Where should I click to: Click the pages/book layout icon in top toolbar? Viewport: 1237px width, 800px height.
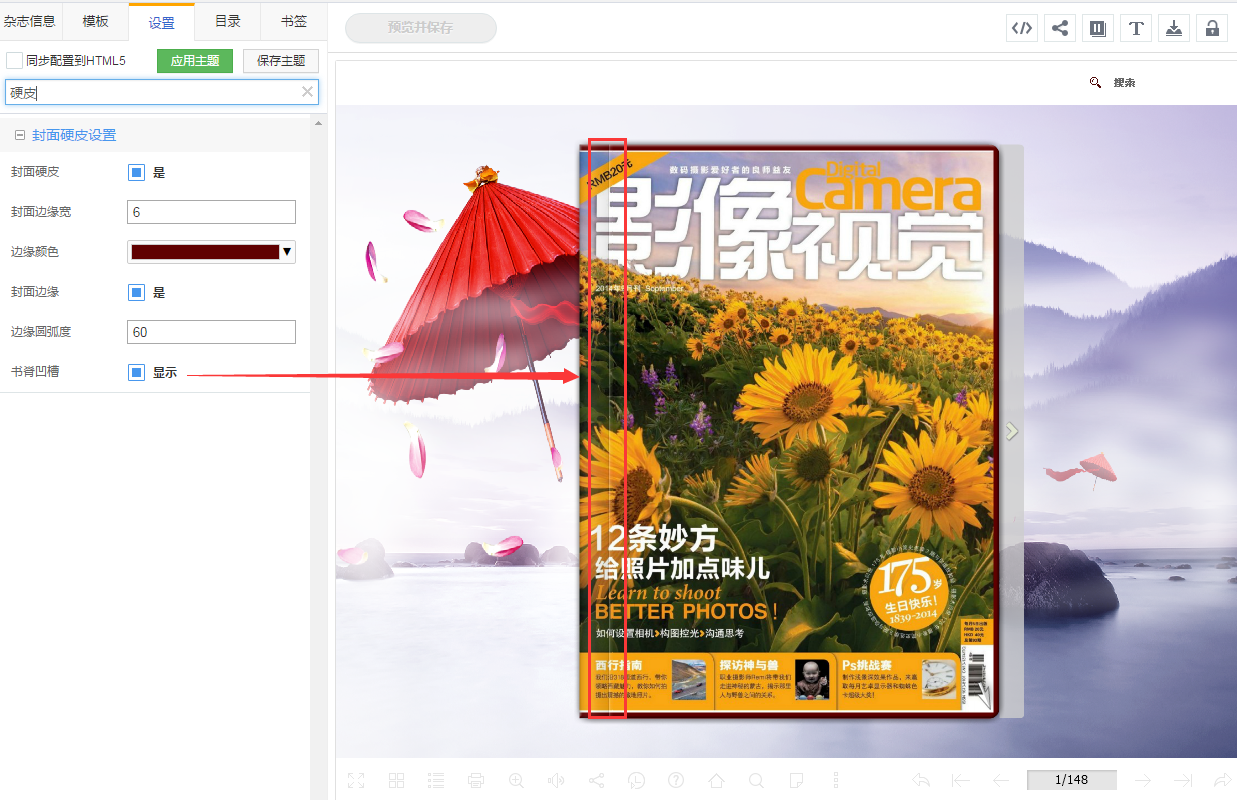pyautogui.click(x=1098, y=28)
